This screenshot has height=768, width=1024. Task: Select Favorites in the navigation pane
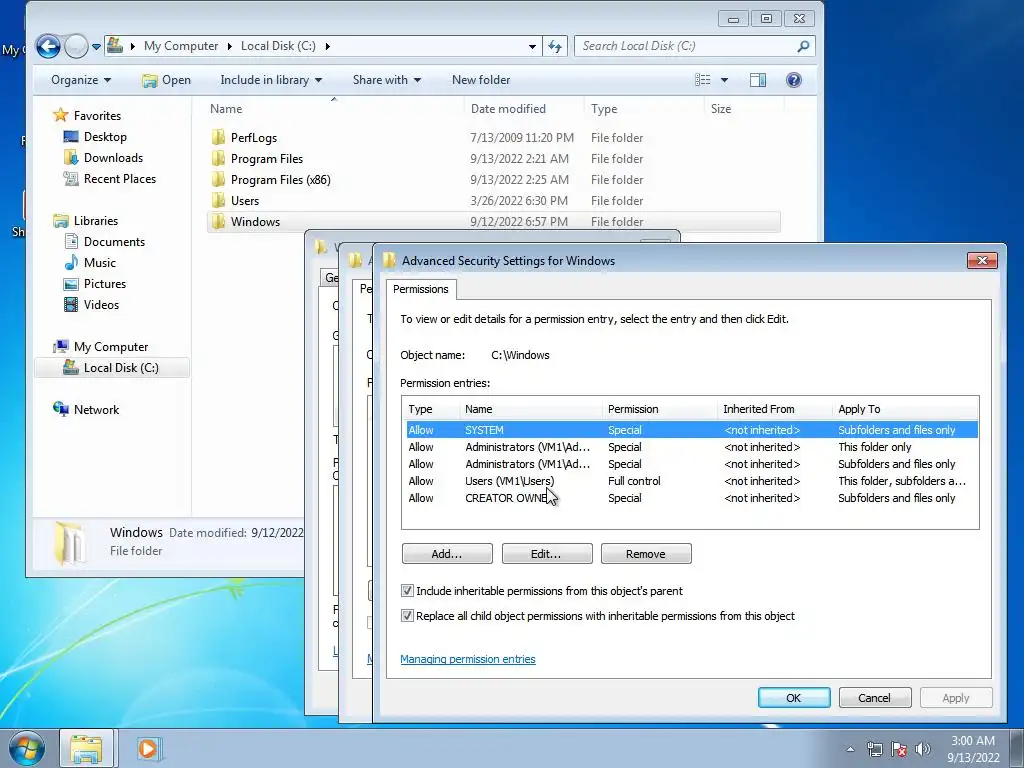coord(97,116)
